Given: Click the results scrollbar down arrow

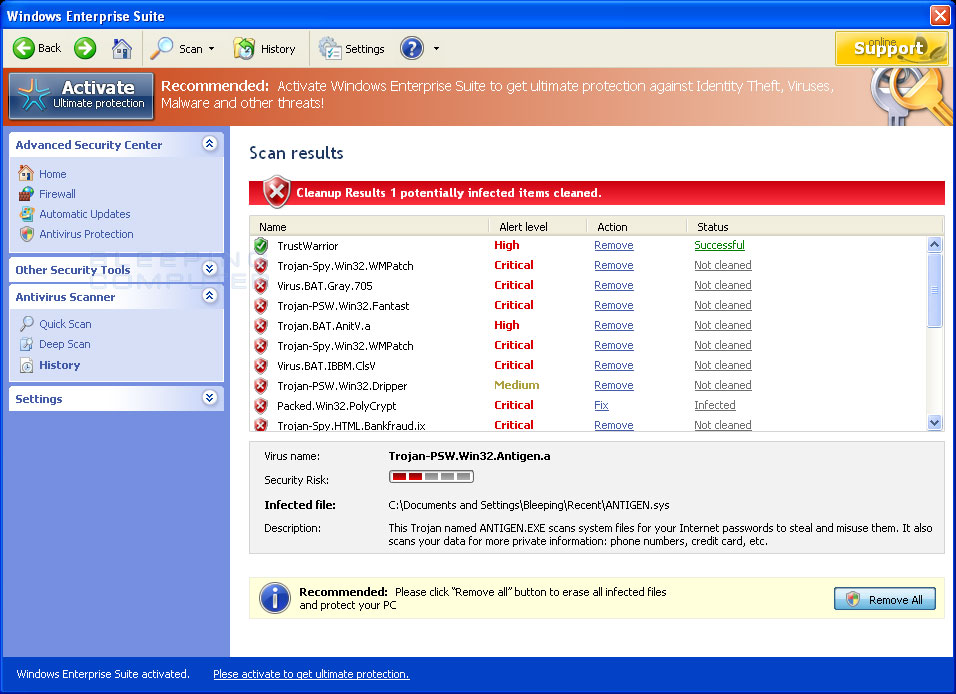Looking at the screenshot, I should (934, 423).
